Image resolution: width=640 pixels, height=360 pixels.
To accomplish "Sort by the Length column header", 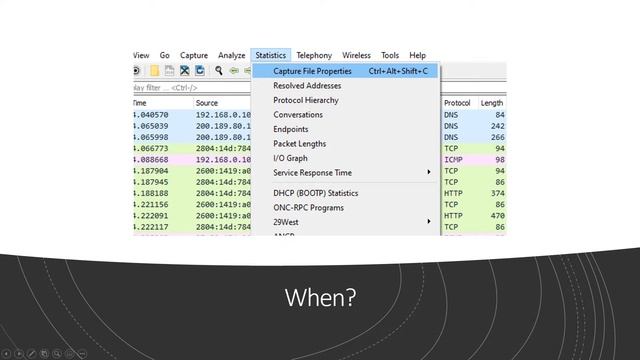I will [492, 103].
